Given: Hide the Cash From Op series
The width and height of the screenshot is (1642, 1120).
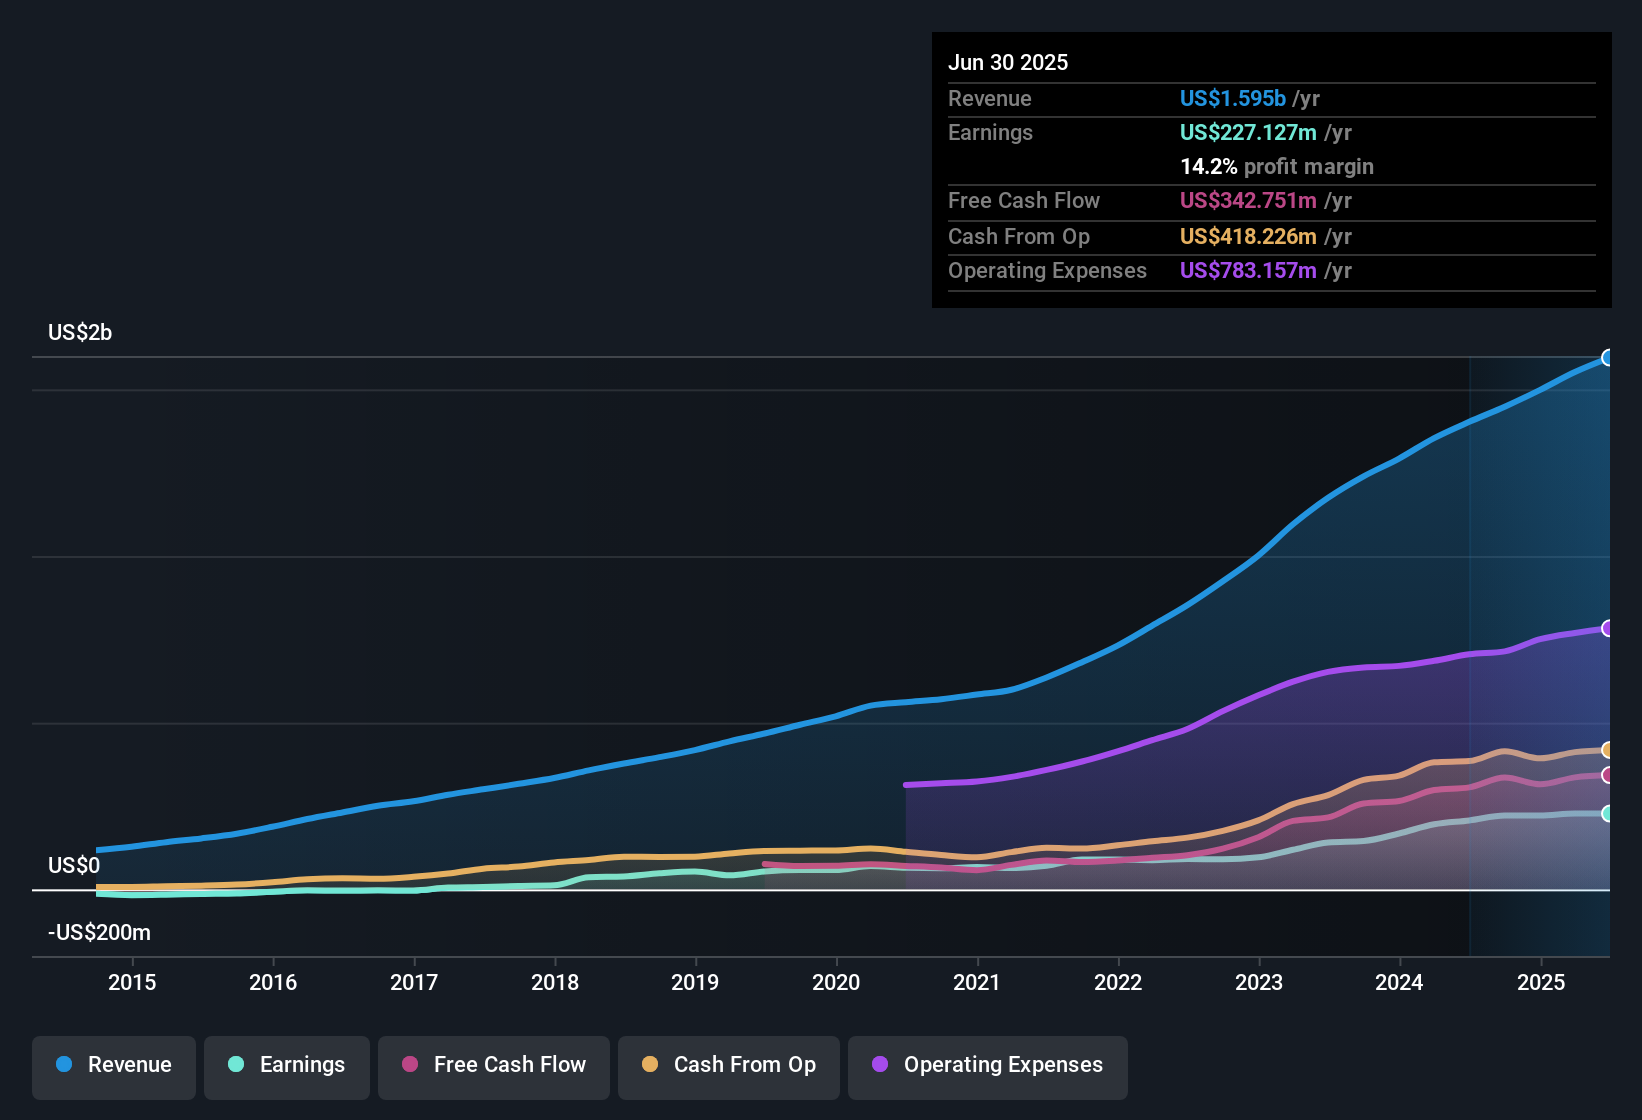Looking at the screenshot, I should 729,1066.
